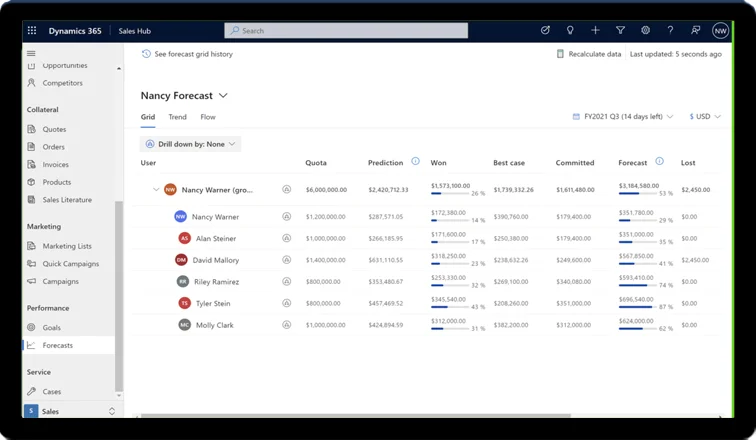The width and height of the screenshot is (756, 440).
Task: Click the Search input field
Action: coord(346,31)
